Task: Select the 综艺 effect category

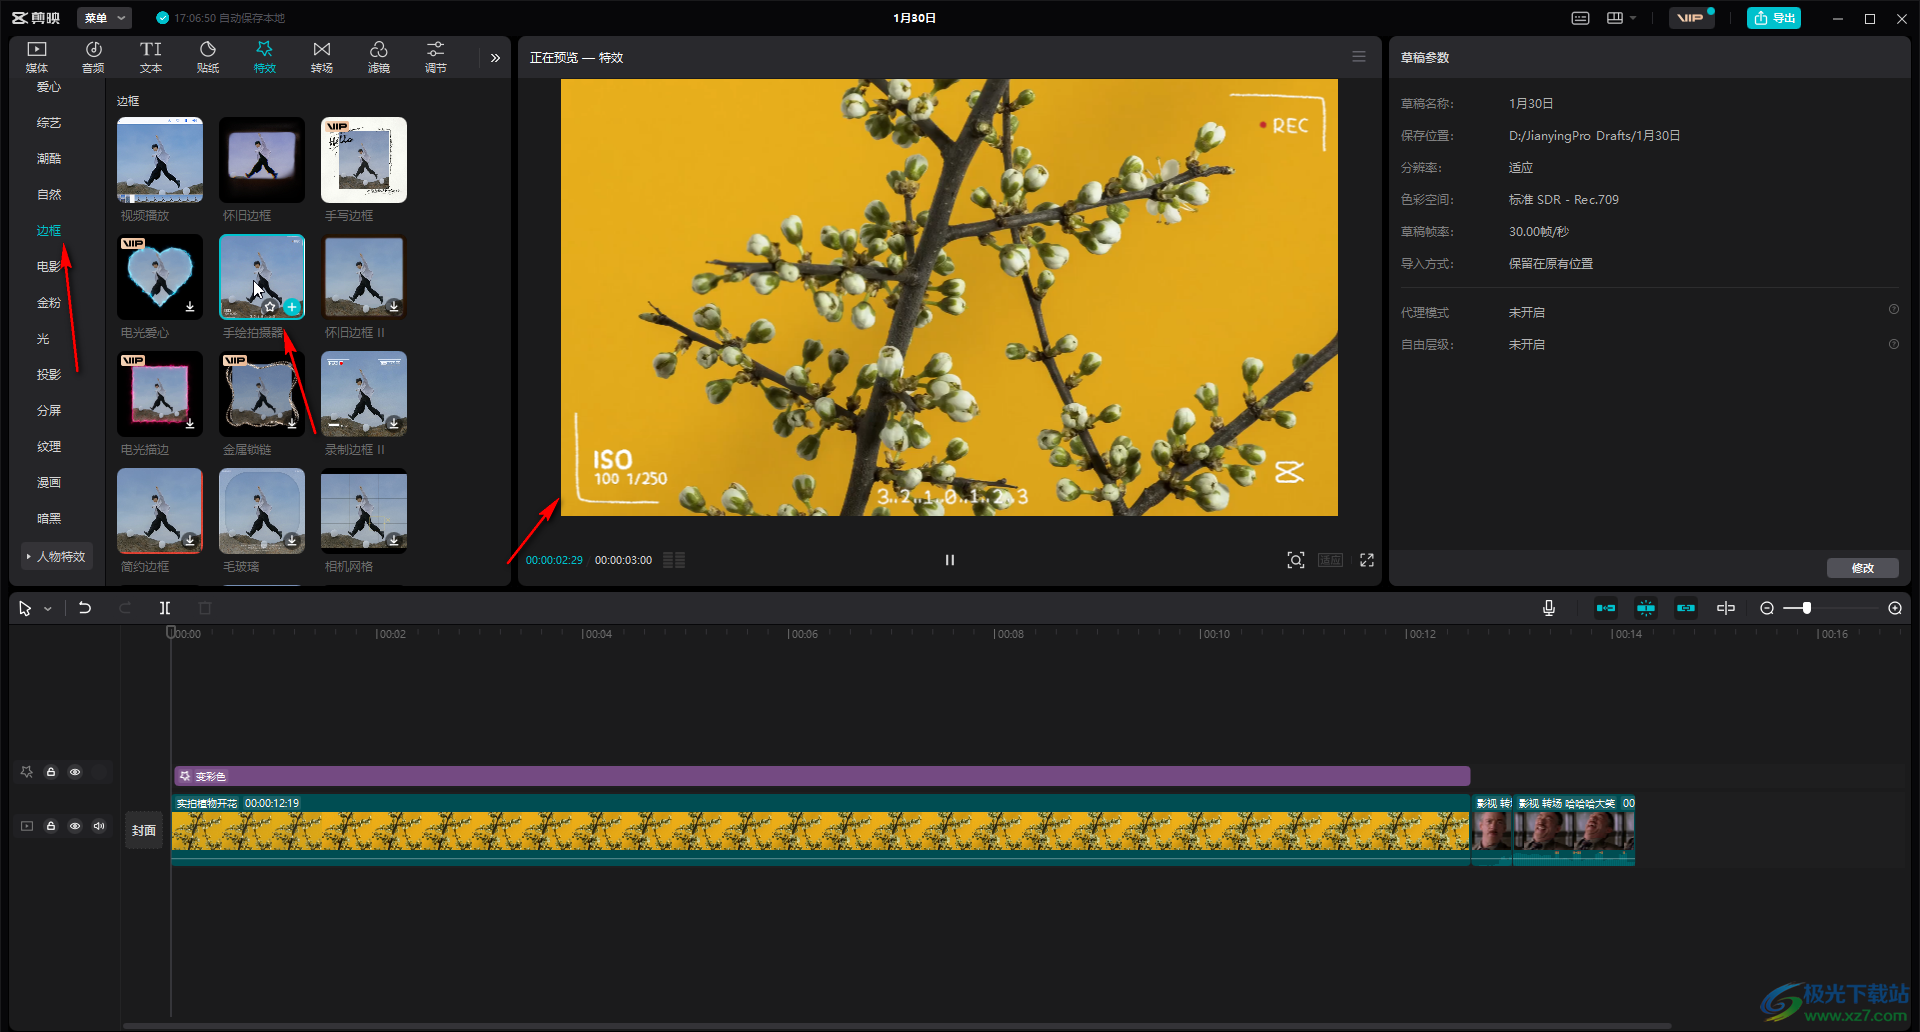Action: pyautogui.click(x=49, y=123)
